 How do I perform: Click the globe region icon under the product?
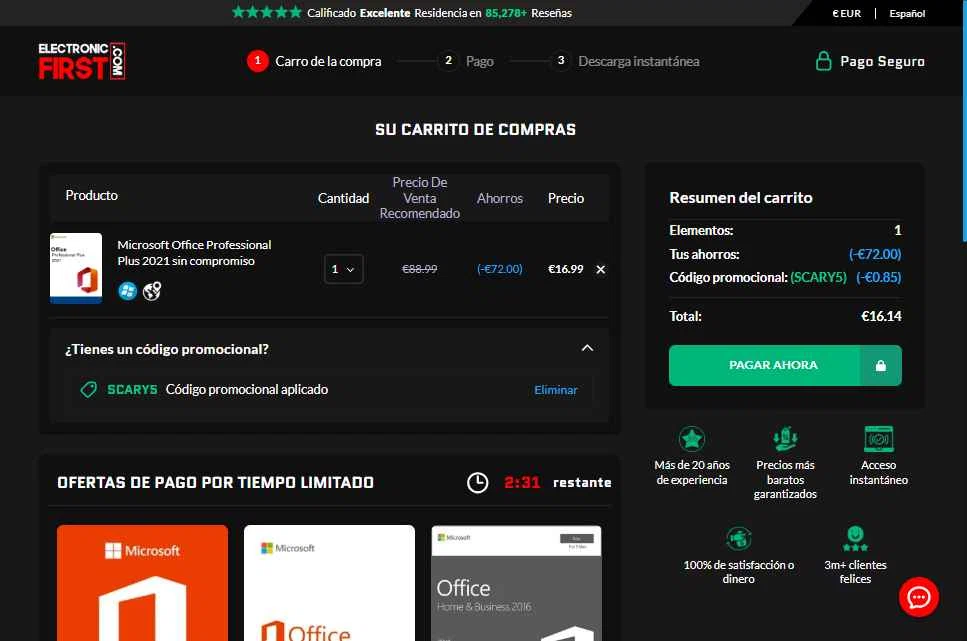[152, 291]
